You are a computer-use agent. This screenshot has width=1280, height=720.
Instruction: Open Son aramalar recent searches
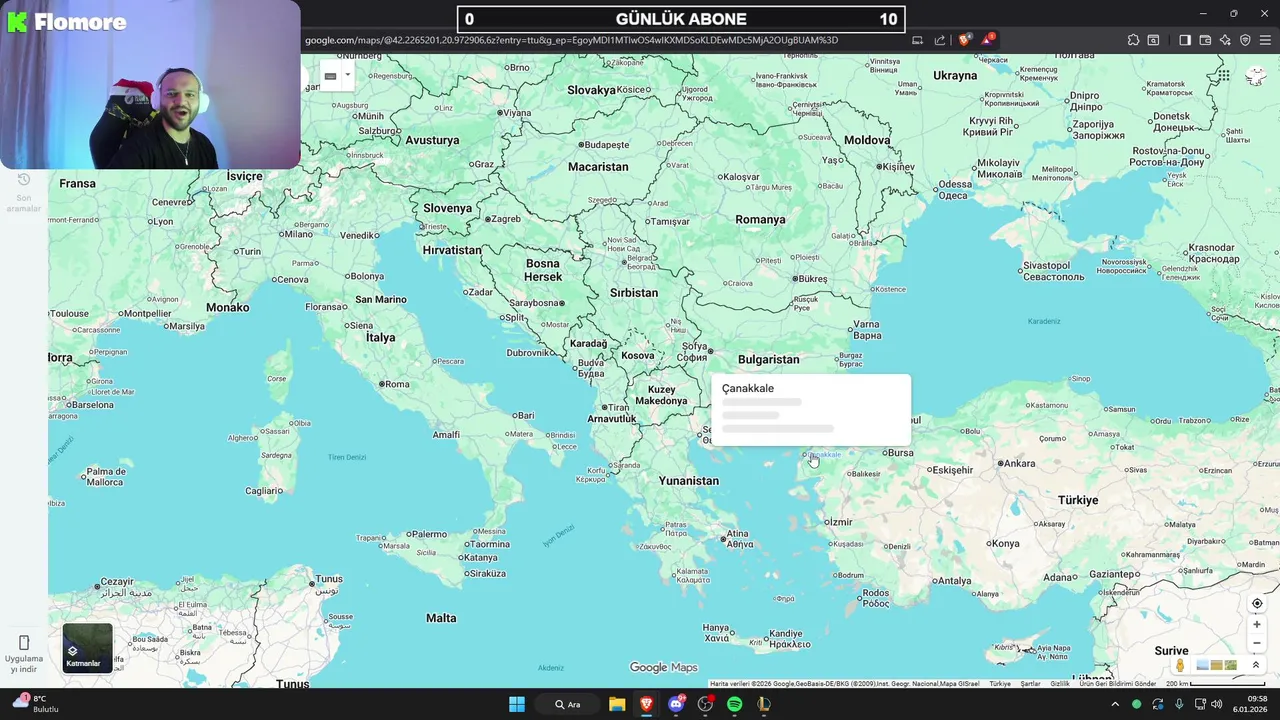click(x=24, y=192)
